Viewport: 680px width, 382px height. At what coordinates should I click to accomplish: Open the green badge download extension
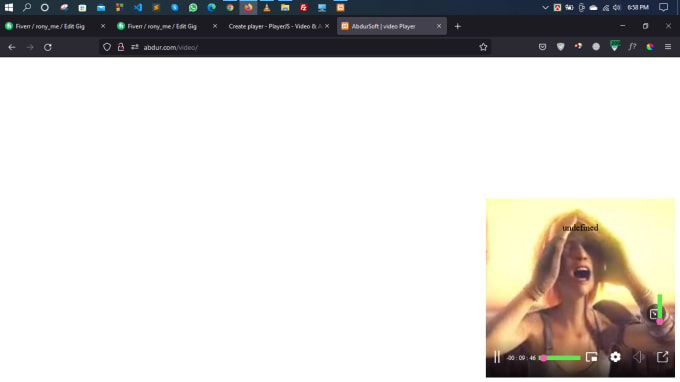(x=615, y=46)
